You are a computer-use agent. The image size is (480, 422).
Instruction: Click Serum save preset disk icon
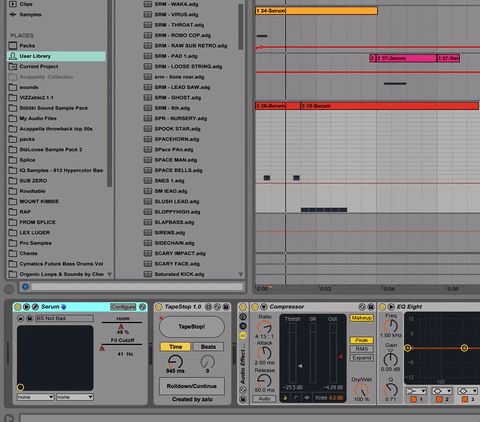click(x=29, y=318)
